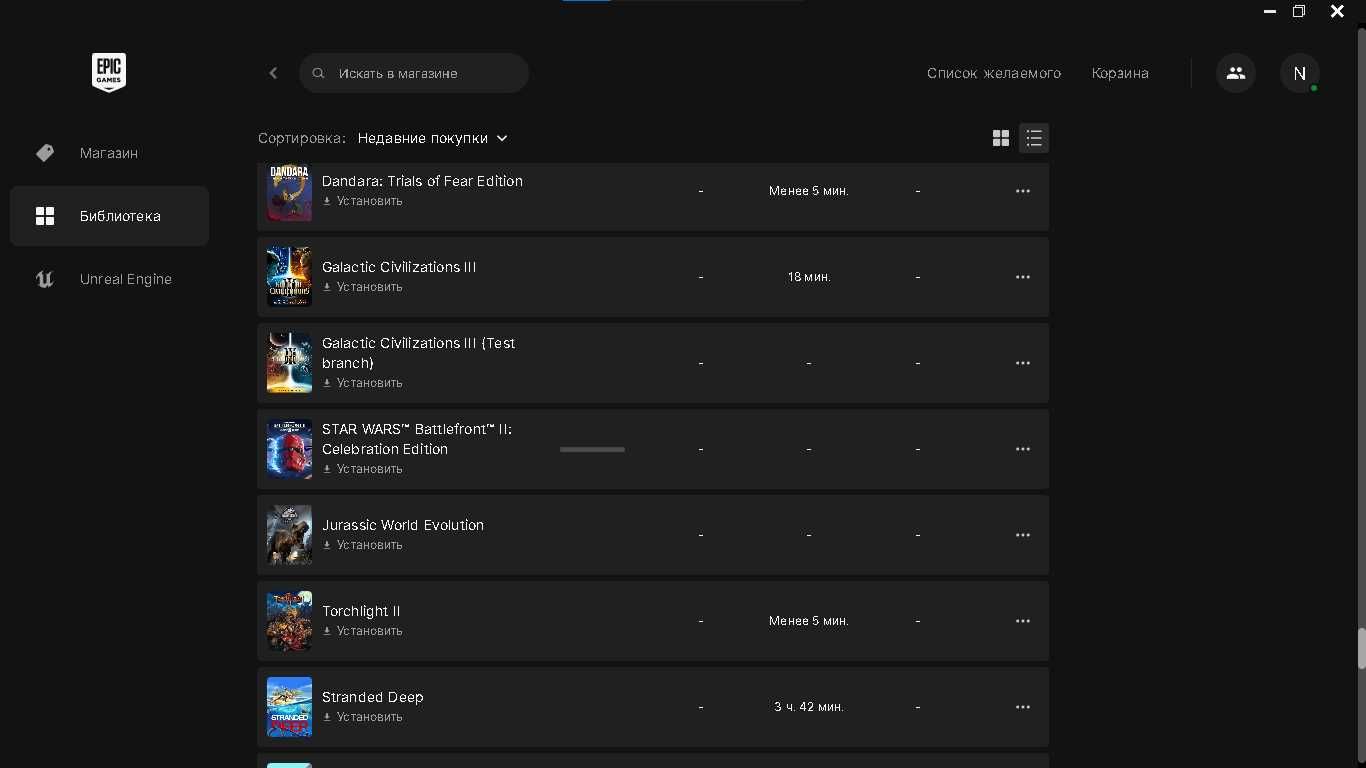This screenshot has width=1366, height=768.
Task: Click Установить under Torchlight II
Action: [x=362, y=631]
